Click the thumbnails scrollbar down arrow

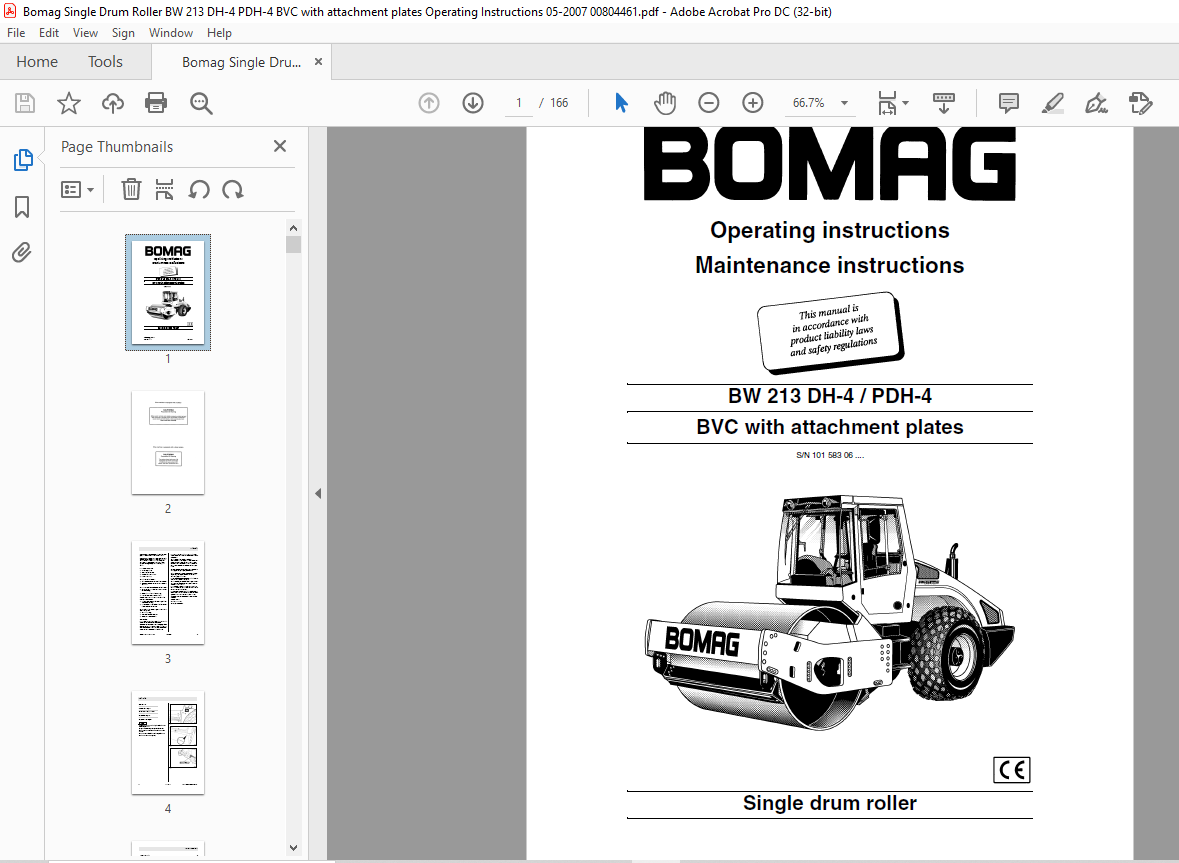click(x=293, y=848)
